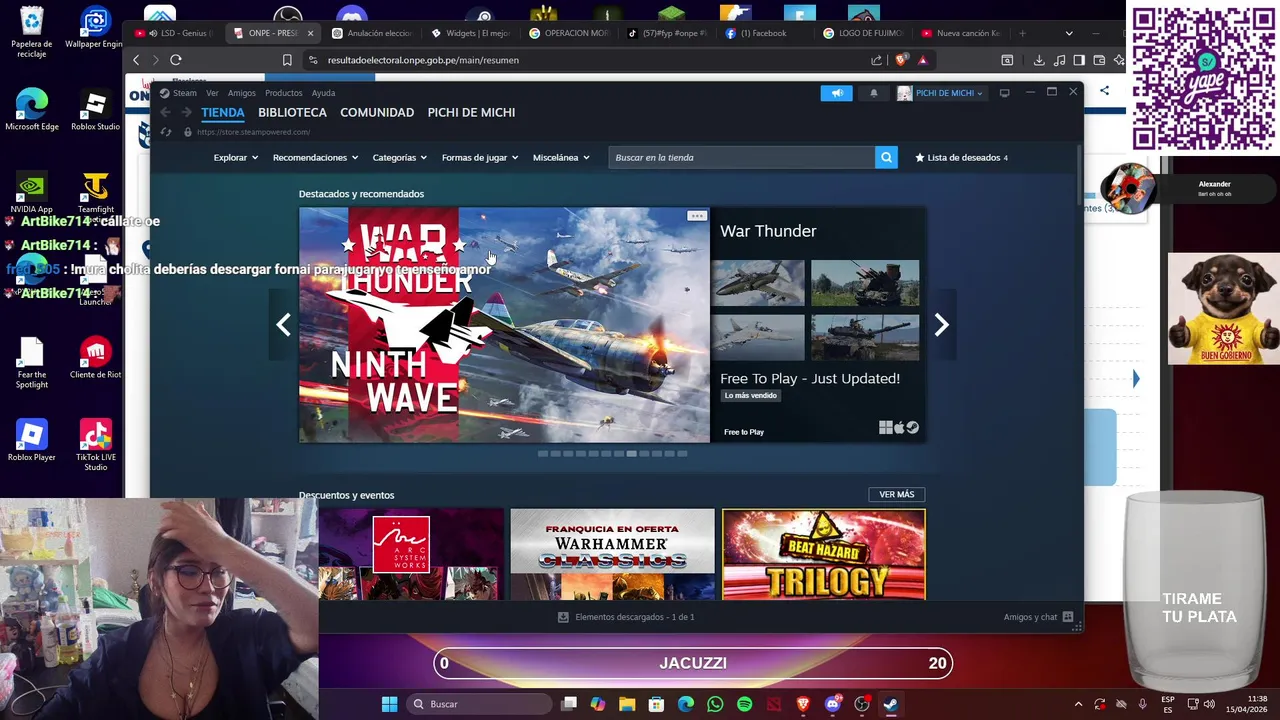Click the PICHI DE MICHI account avatar

pyautogui.click(x=904, y=93)
